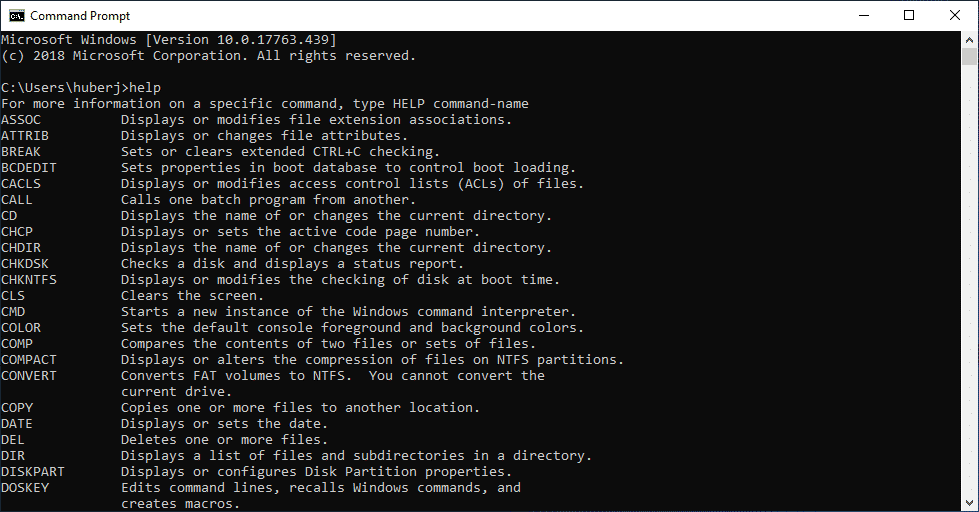Click the DISKPART command name
979x512 pixels.
point(32,471)
